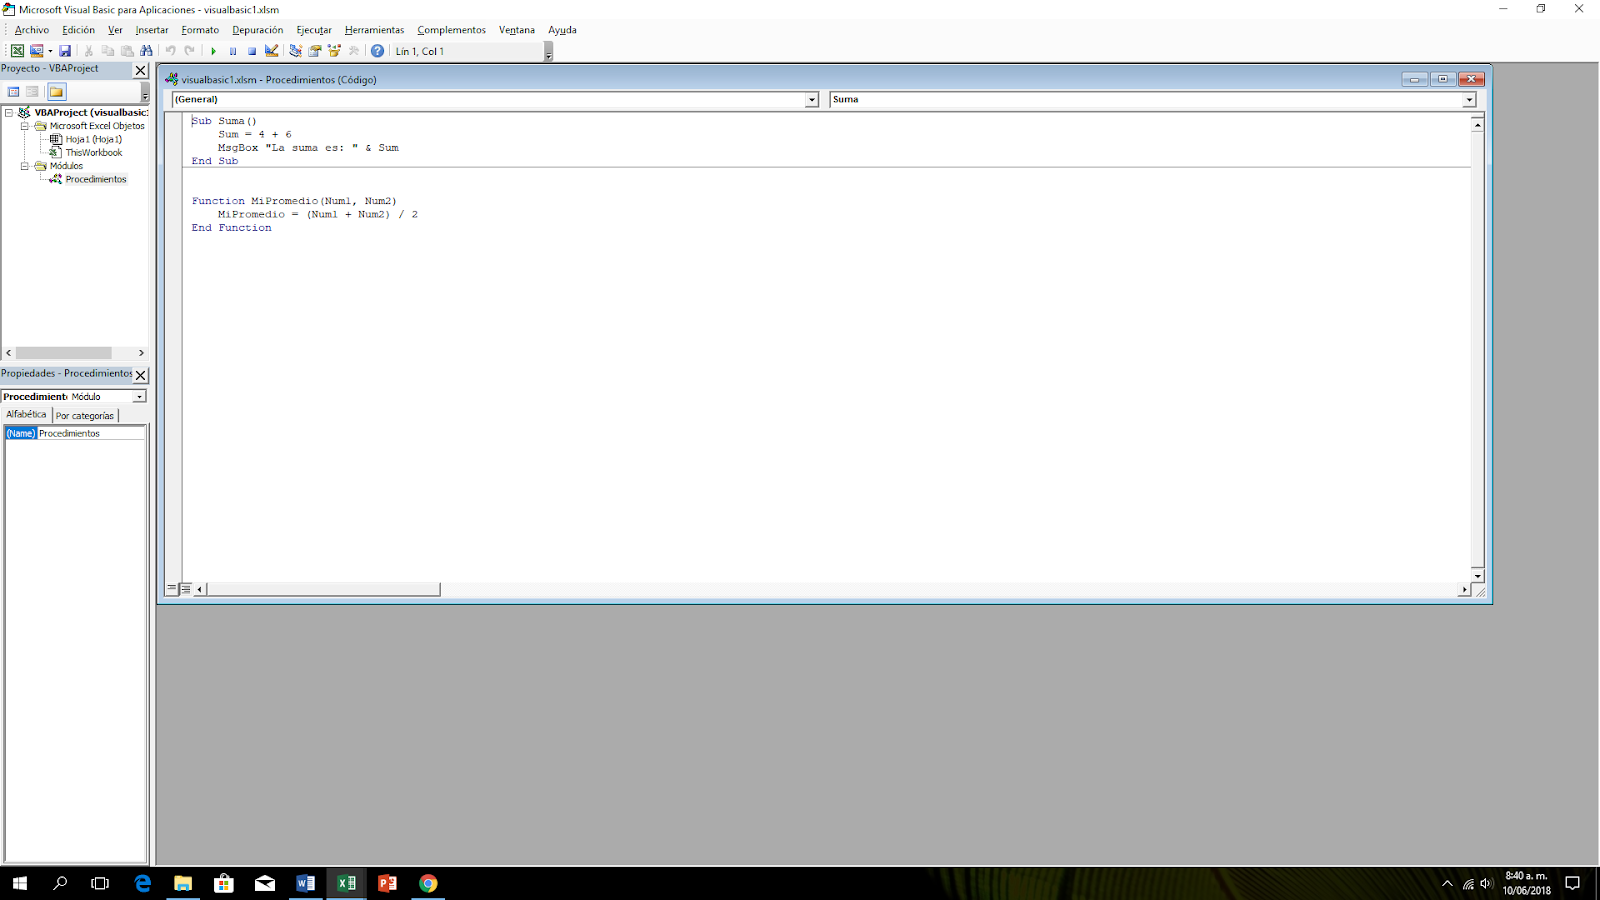The image size is (1600, 900).
Task: Open Excel from the taskbar
Action: (x=347, y=883)
